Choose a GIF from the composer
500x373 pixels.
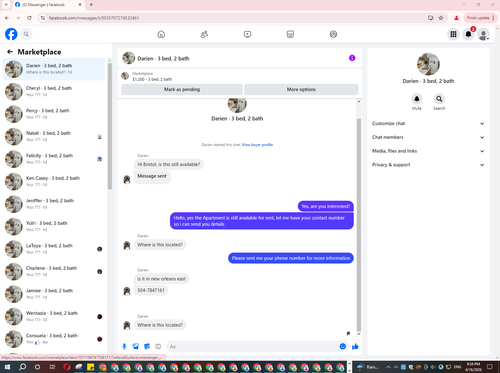(x=158, y=346)
